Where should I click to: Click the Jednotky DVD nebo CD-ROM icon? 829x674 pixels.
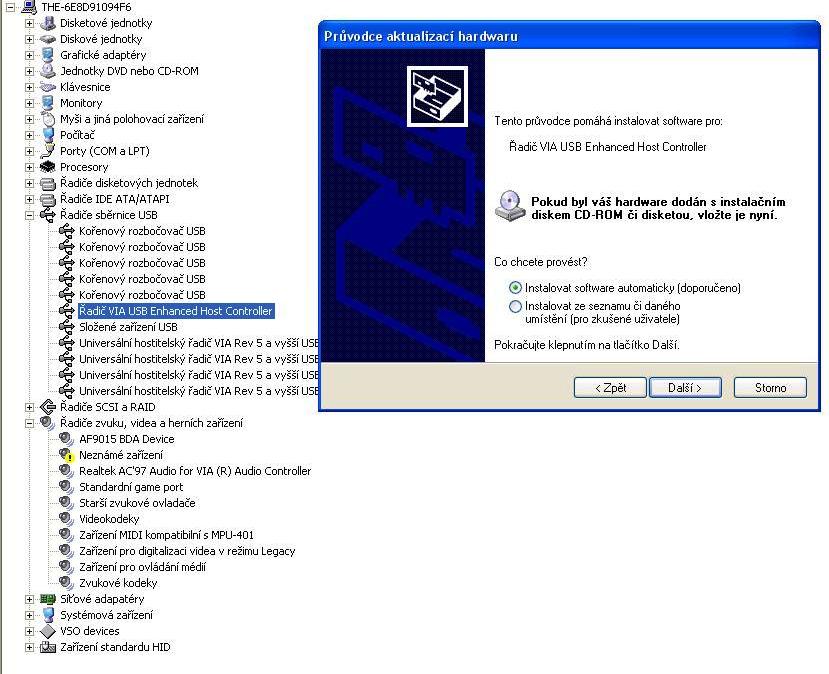(48, 71)
